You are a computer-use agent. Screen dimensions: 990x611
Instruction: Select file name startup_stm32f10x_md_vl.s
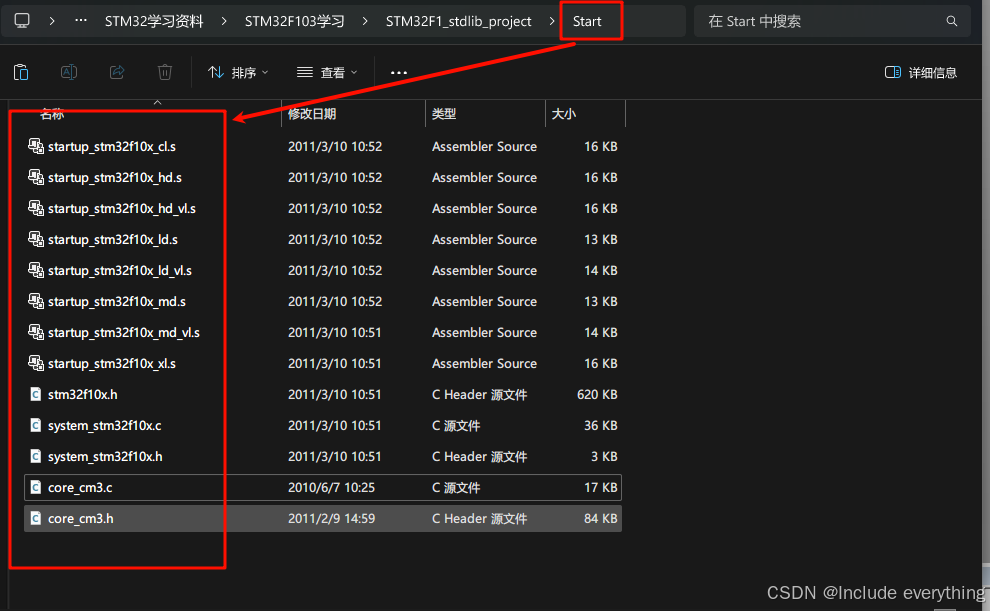pos(124,332)
